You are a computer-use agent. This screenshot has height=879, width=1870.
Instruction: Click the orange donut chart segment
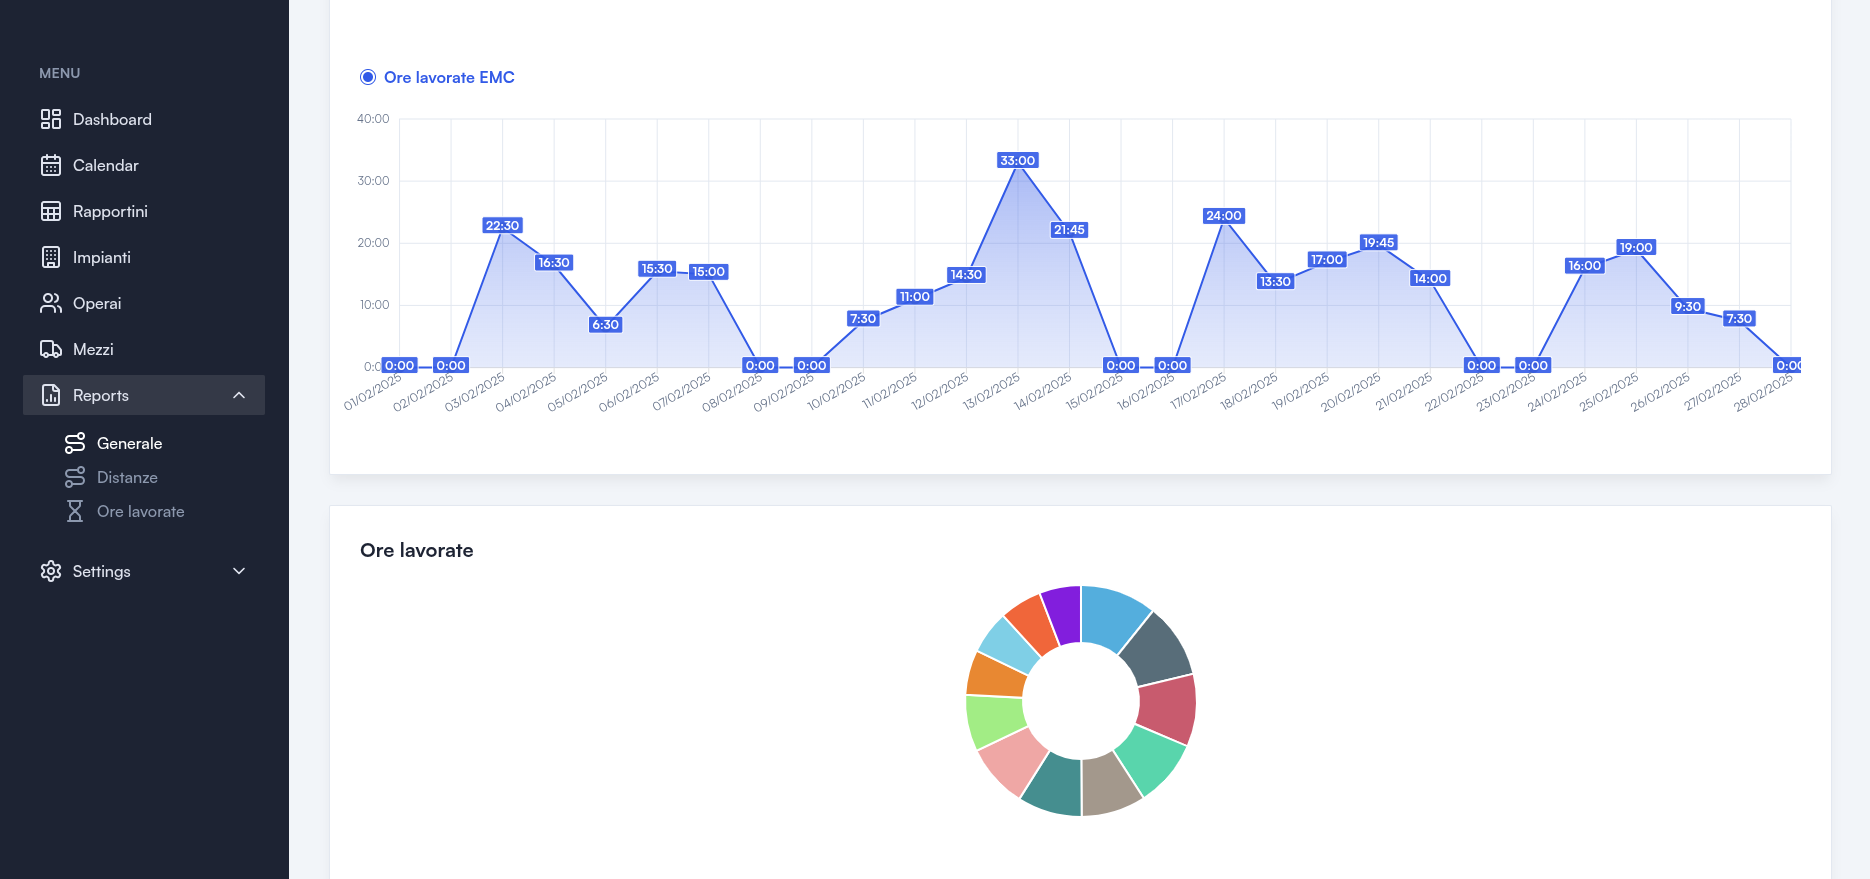(x=996, y=676)
